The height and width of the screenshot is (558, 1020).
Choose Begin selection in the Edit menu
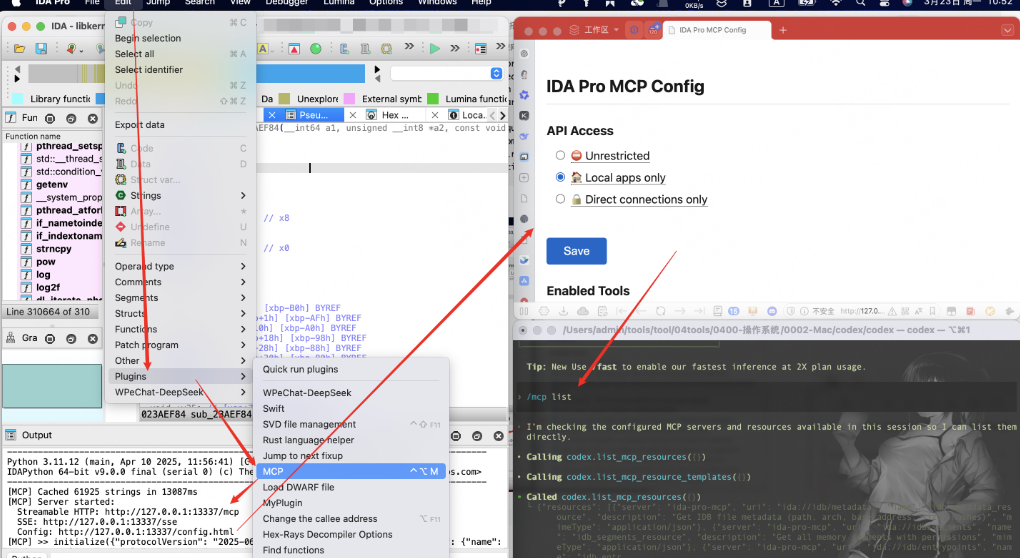(179, 38)
